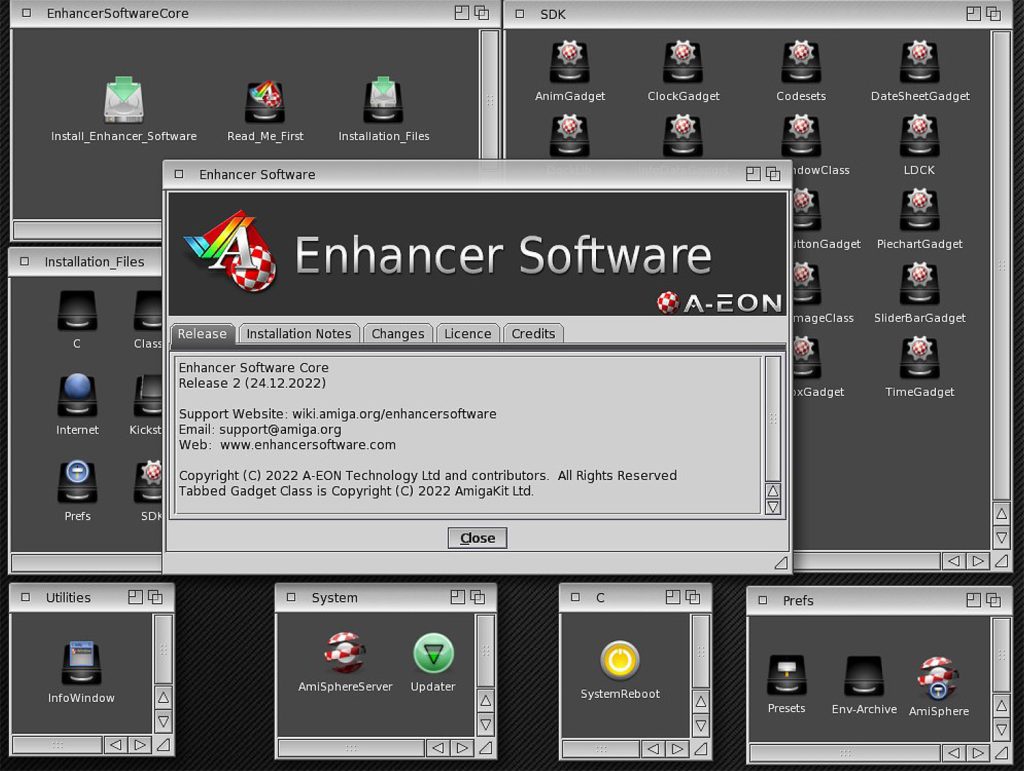This screenshot has height=771, width=1024.
Task: Select the Presets drawer icon
Action: click(786, 675)
